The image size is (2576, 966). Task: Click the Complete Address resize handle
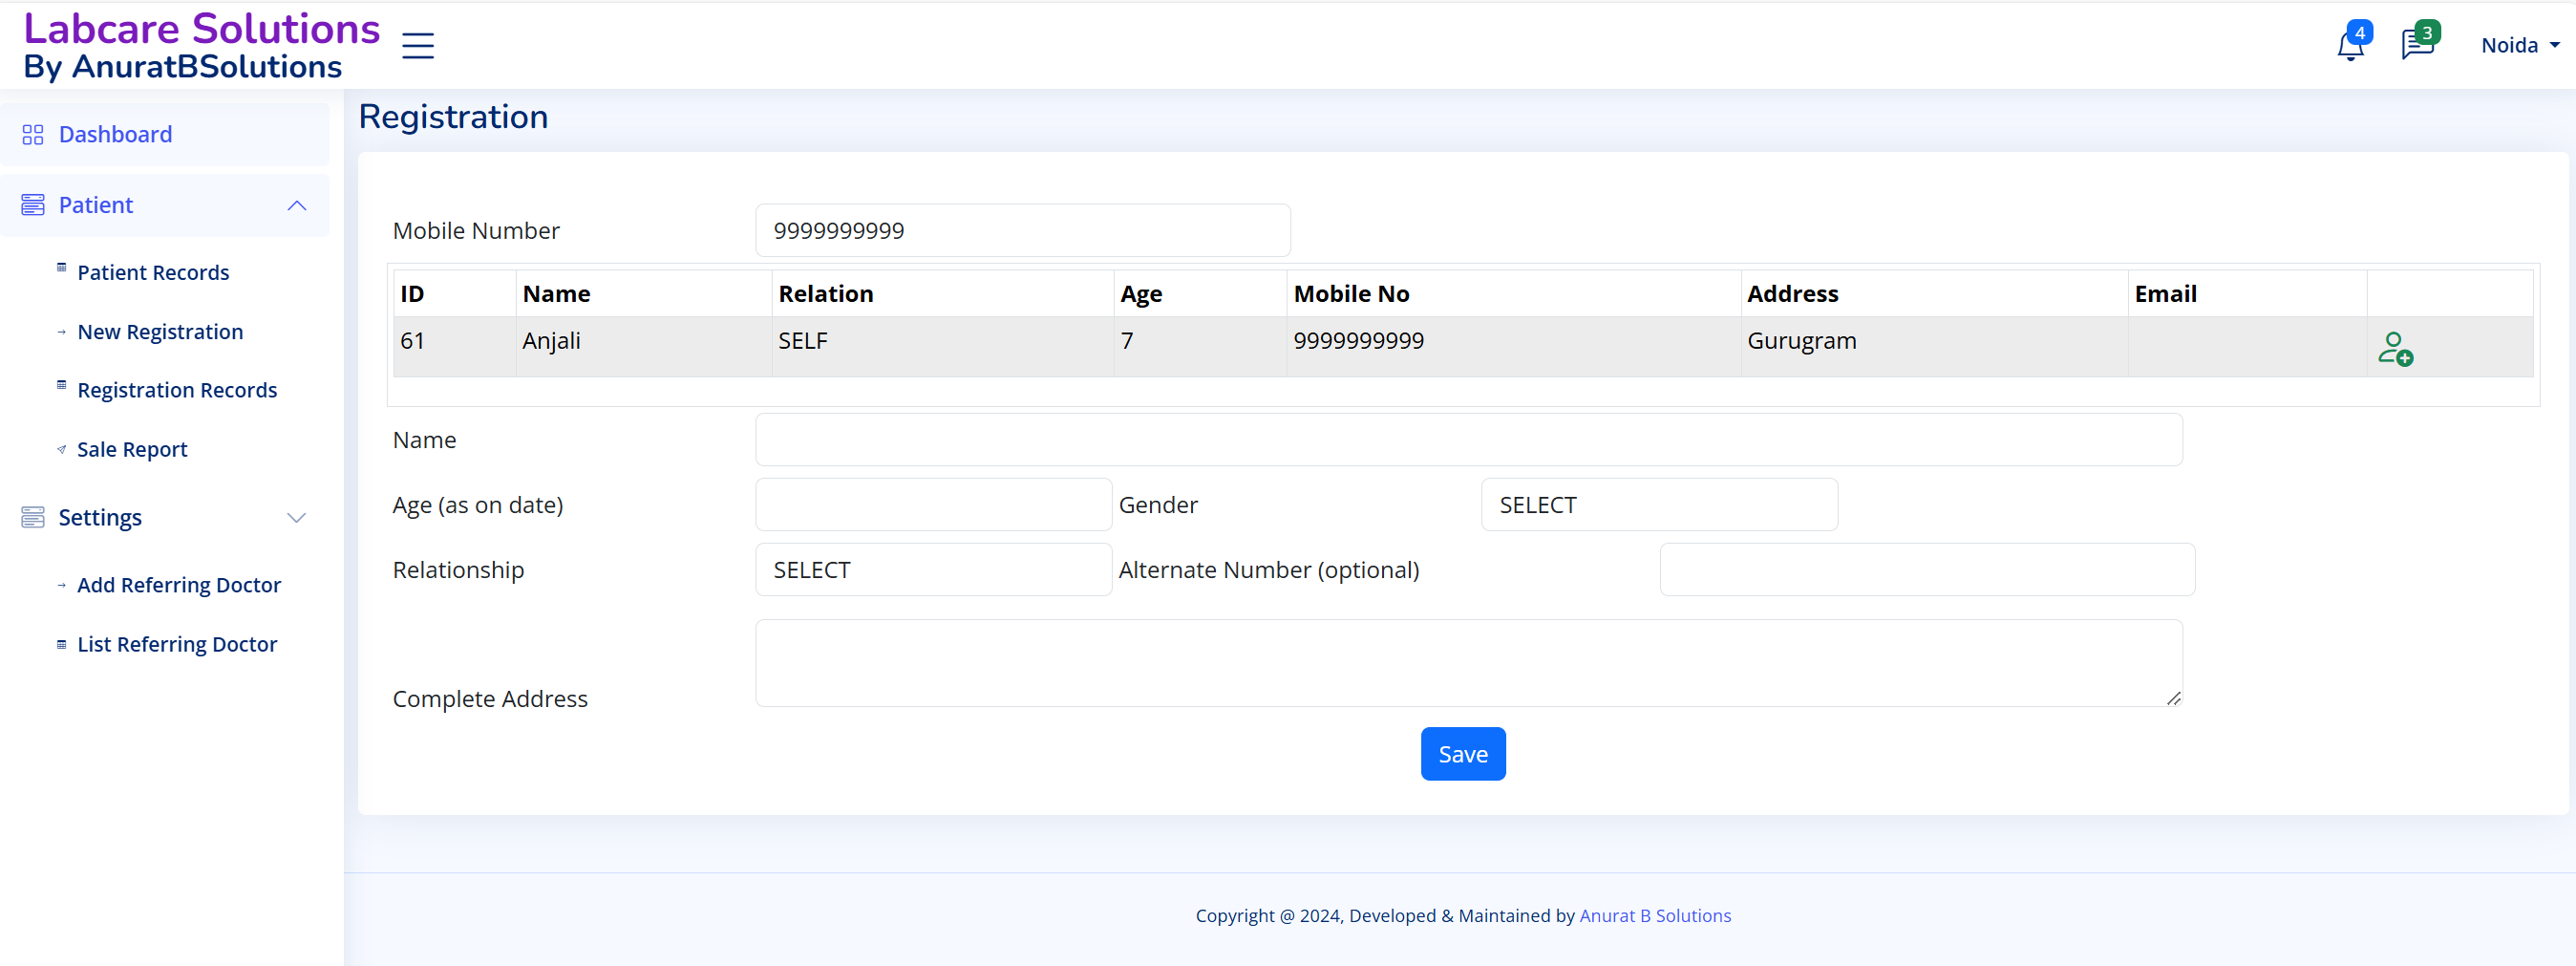click(x=2174, y=698)
